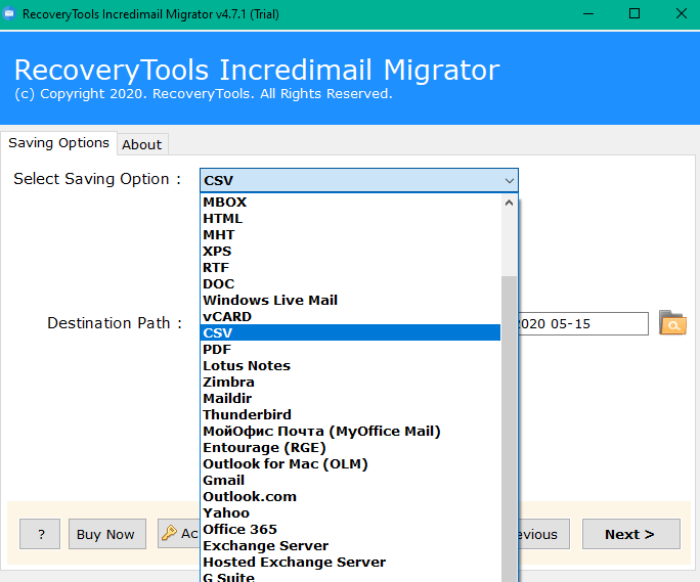Open help with the ? button
Screen dimensions: 700x582
[40, 534]
